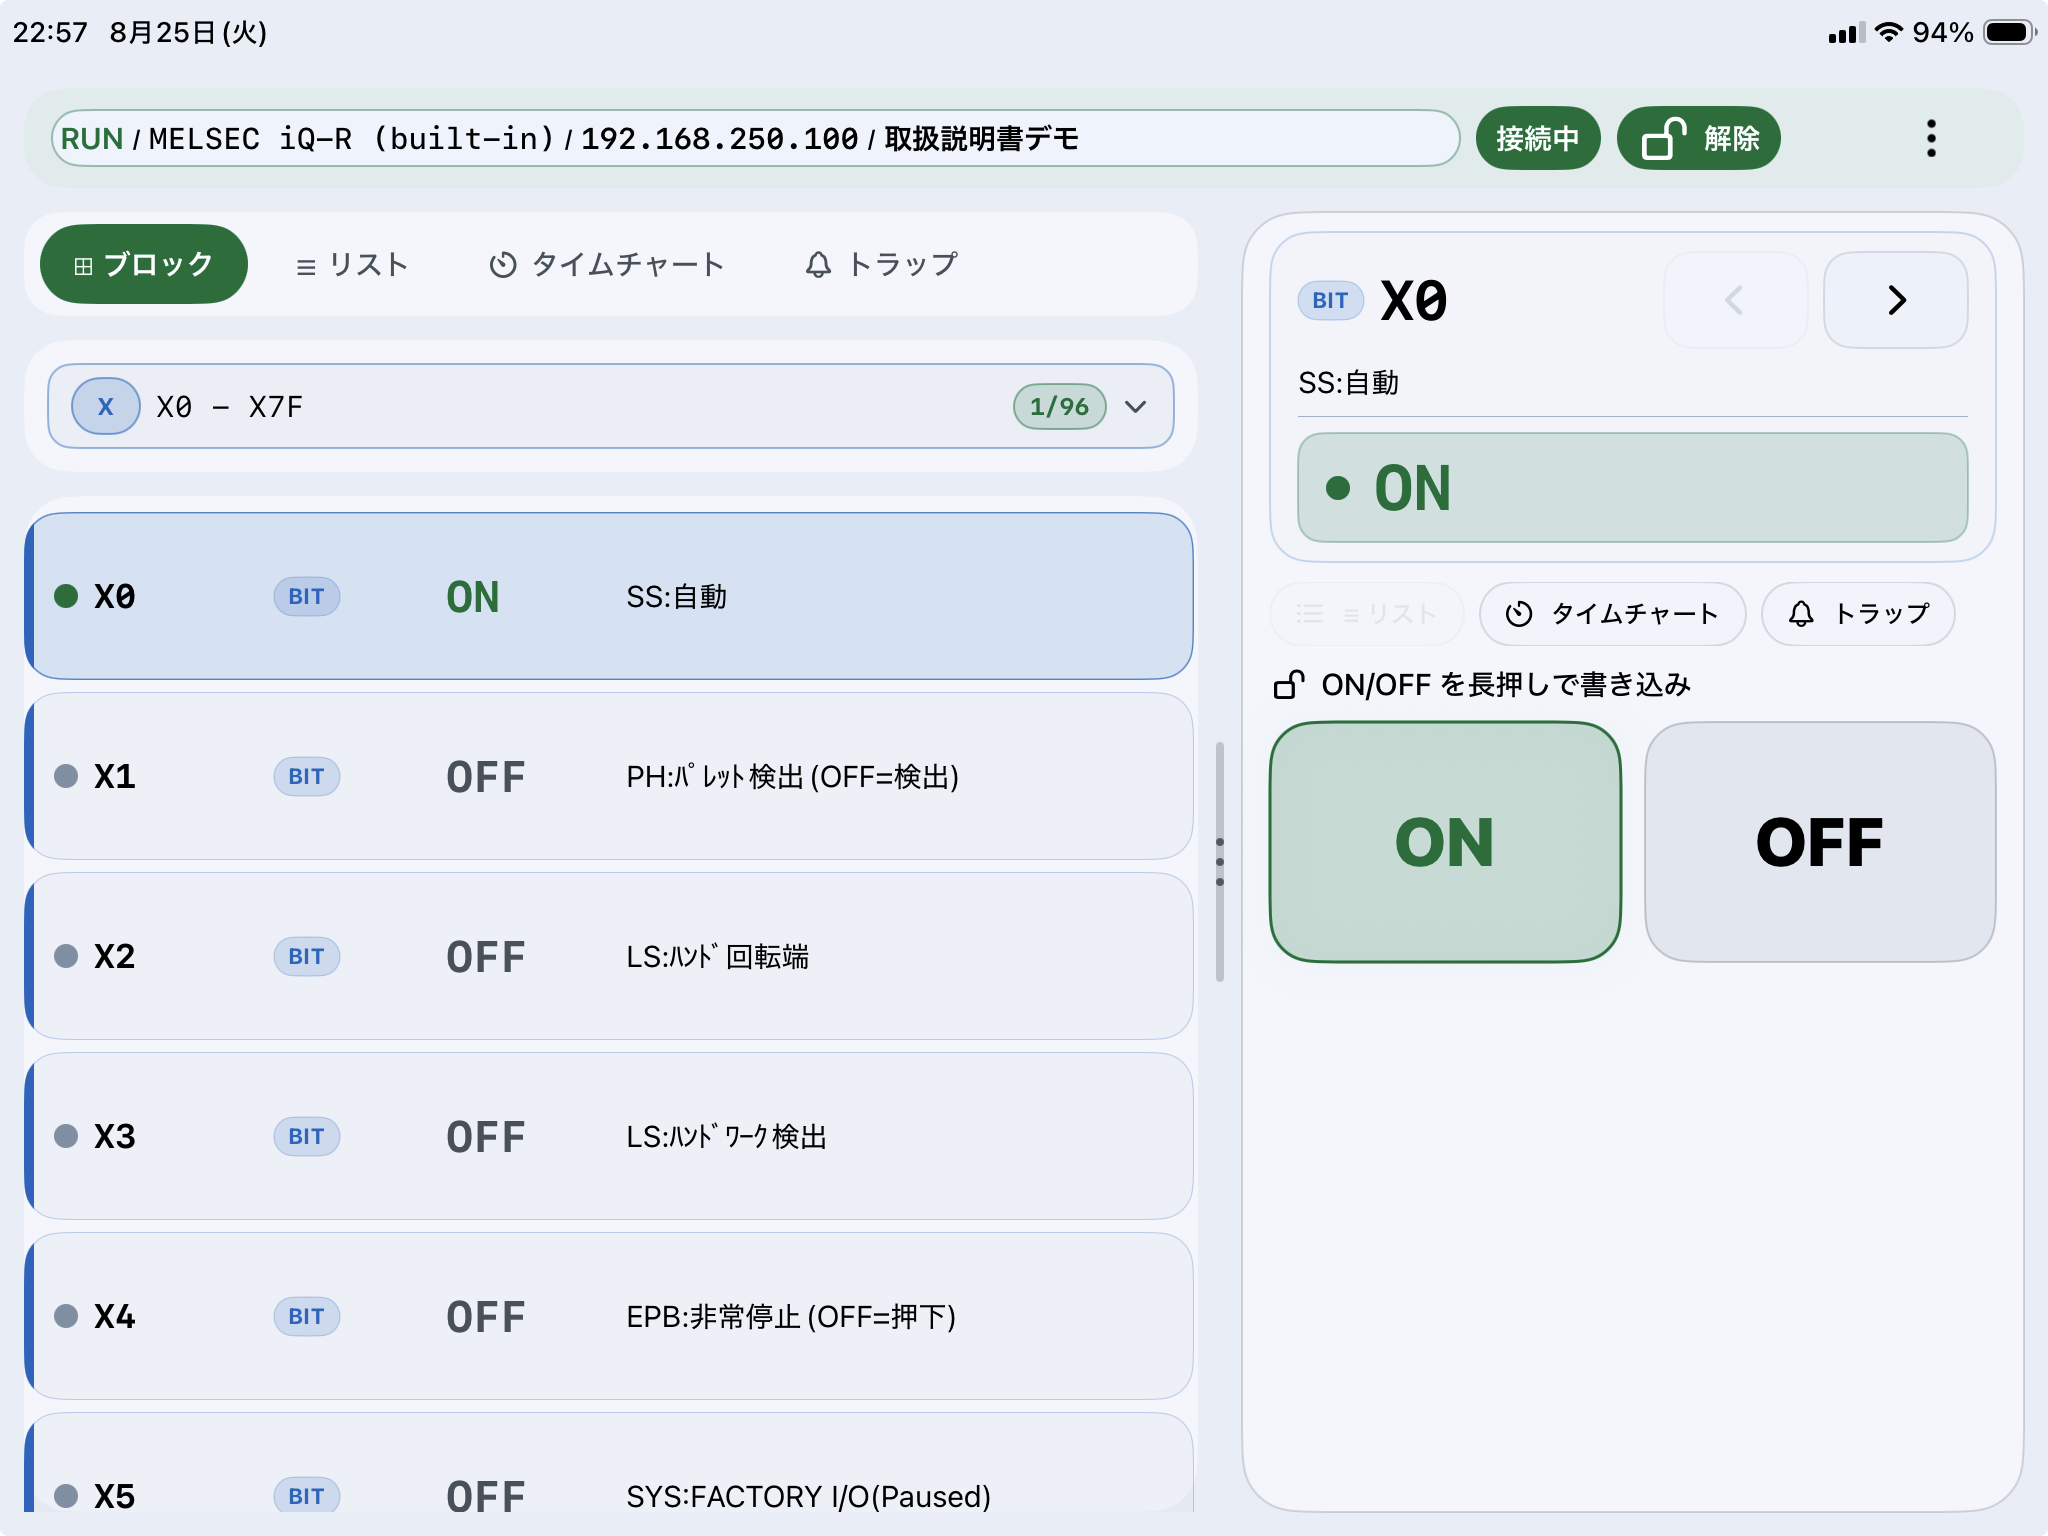Tap the 接続中 connection status button
The width and height of the screenshot is (2048, 1536).
[1537, 138]
